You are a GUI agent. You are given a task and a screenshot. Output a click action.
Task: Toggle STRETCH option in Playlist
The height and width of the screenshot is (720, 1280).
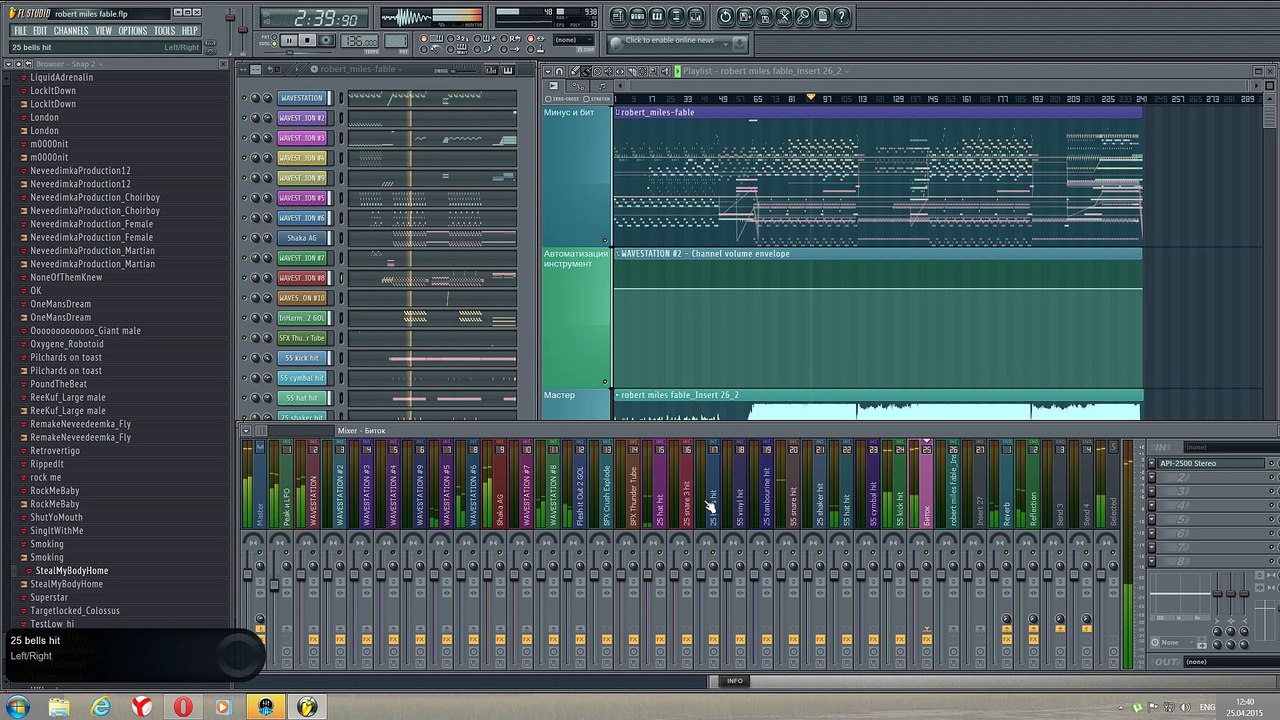(597, 99)
